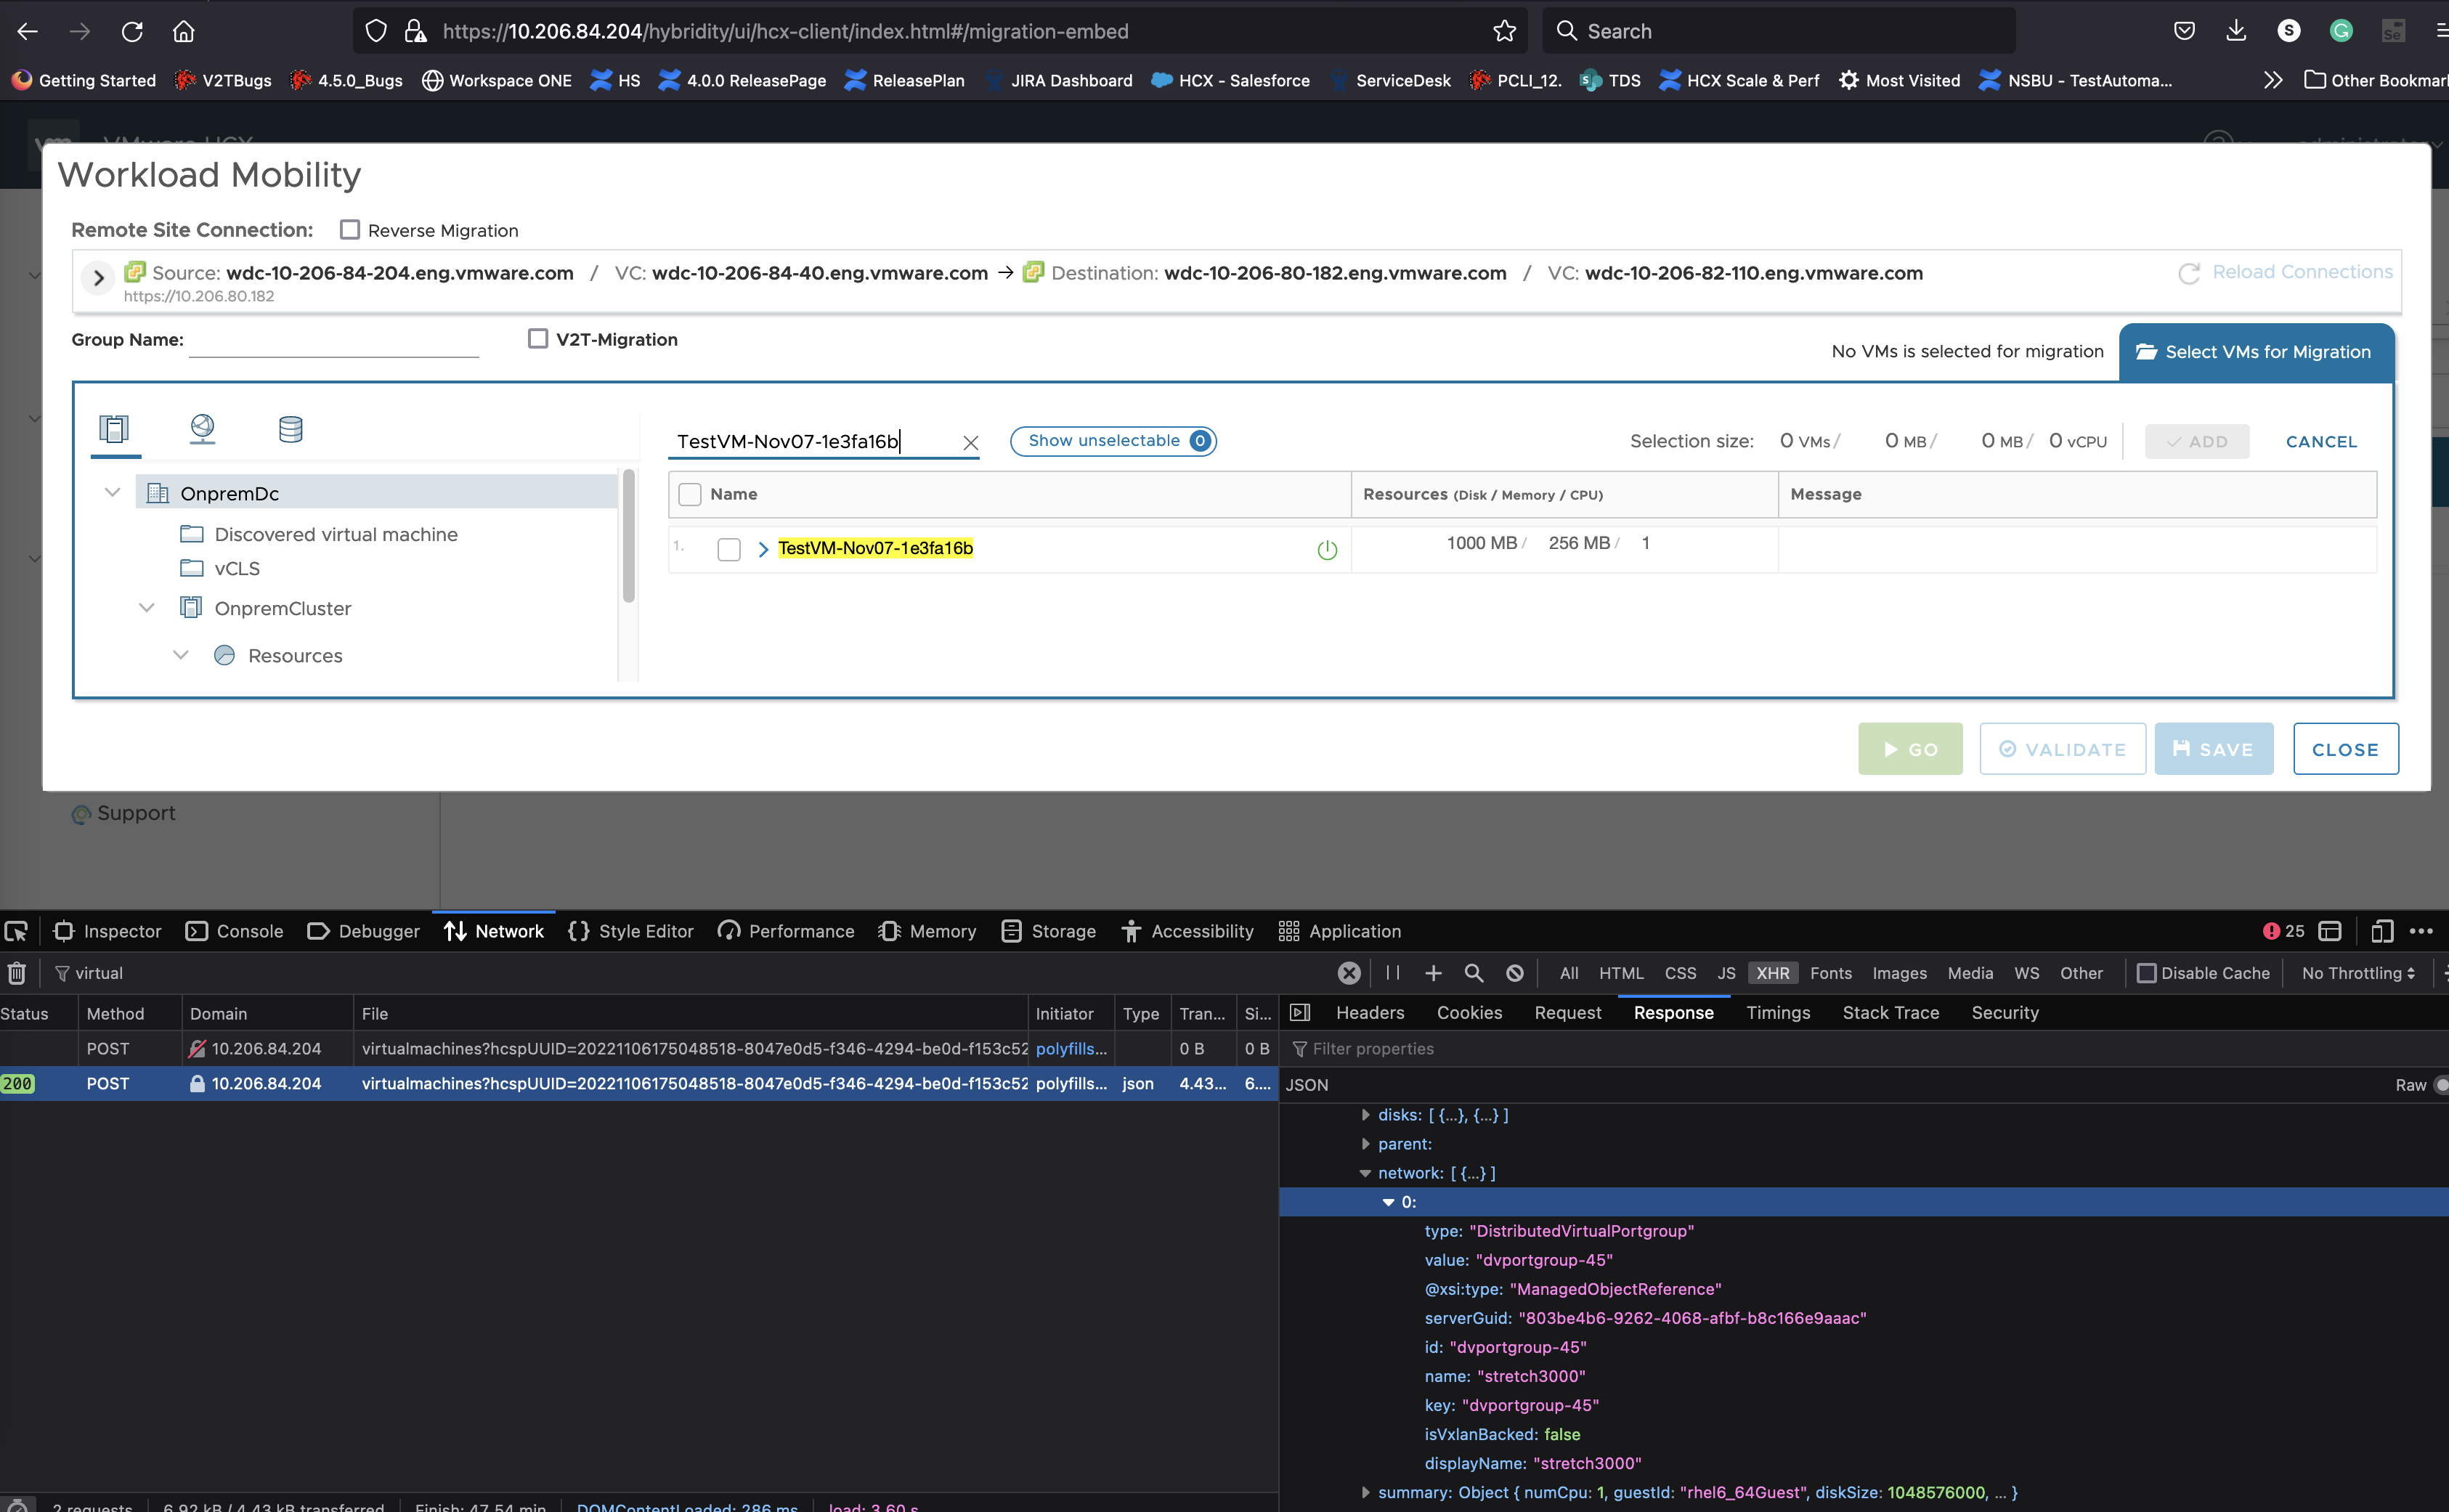Open the devtools more options menu
This screenshot has width=2449, height=1512.
click(x=2421, y=932)
